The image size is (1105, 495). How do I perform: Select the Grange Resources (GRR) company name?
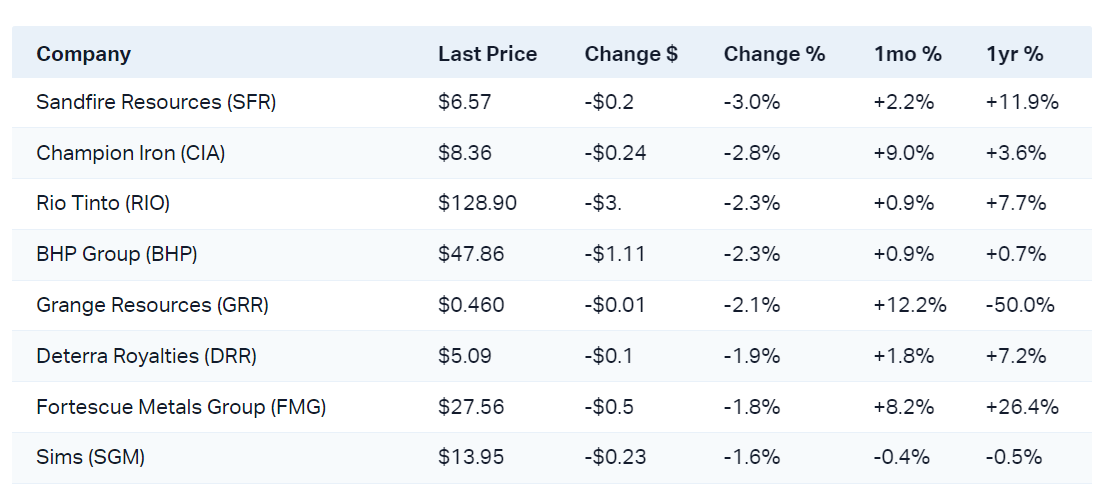152,305
